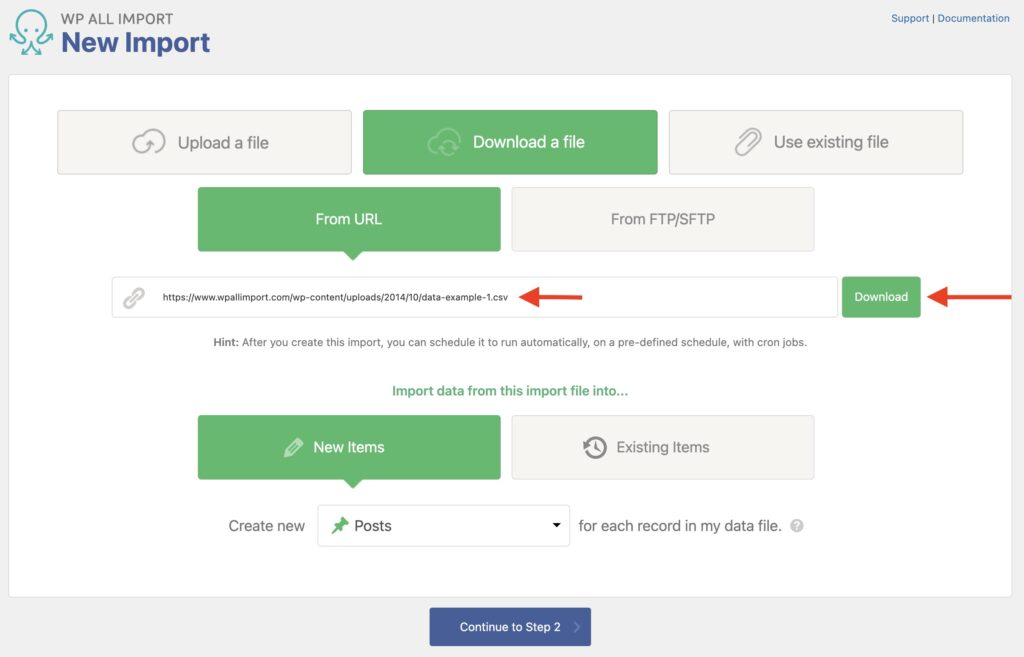Click the Download button
Viewport: 1024px width, 657px height.
point(880,296)
